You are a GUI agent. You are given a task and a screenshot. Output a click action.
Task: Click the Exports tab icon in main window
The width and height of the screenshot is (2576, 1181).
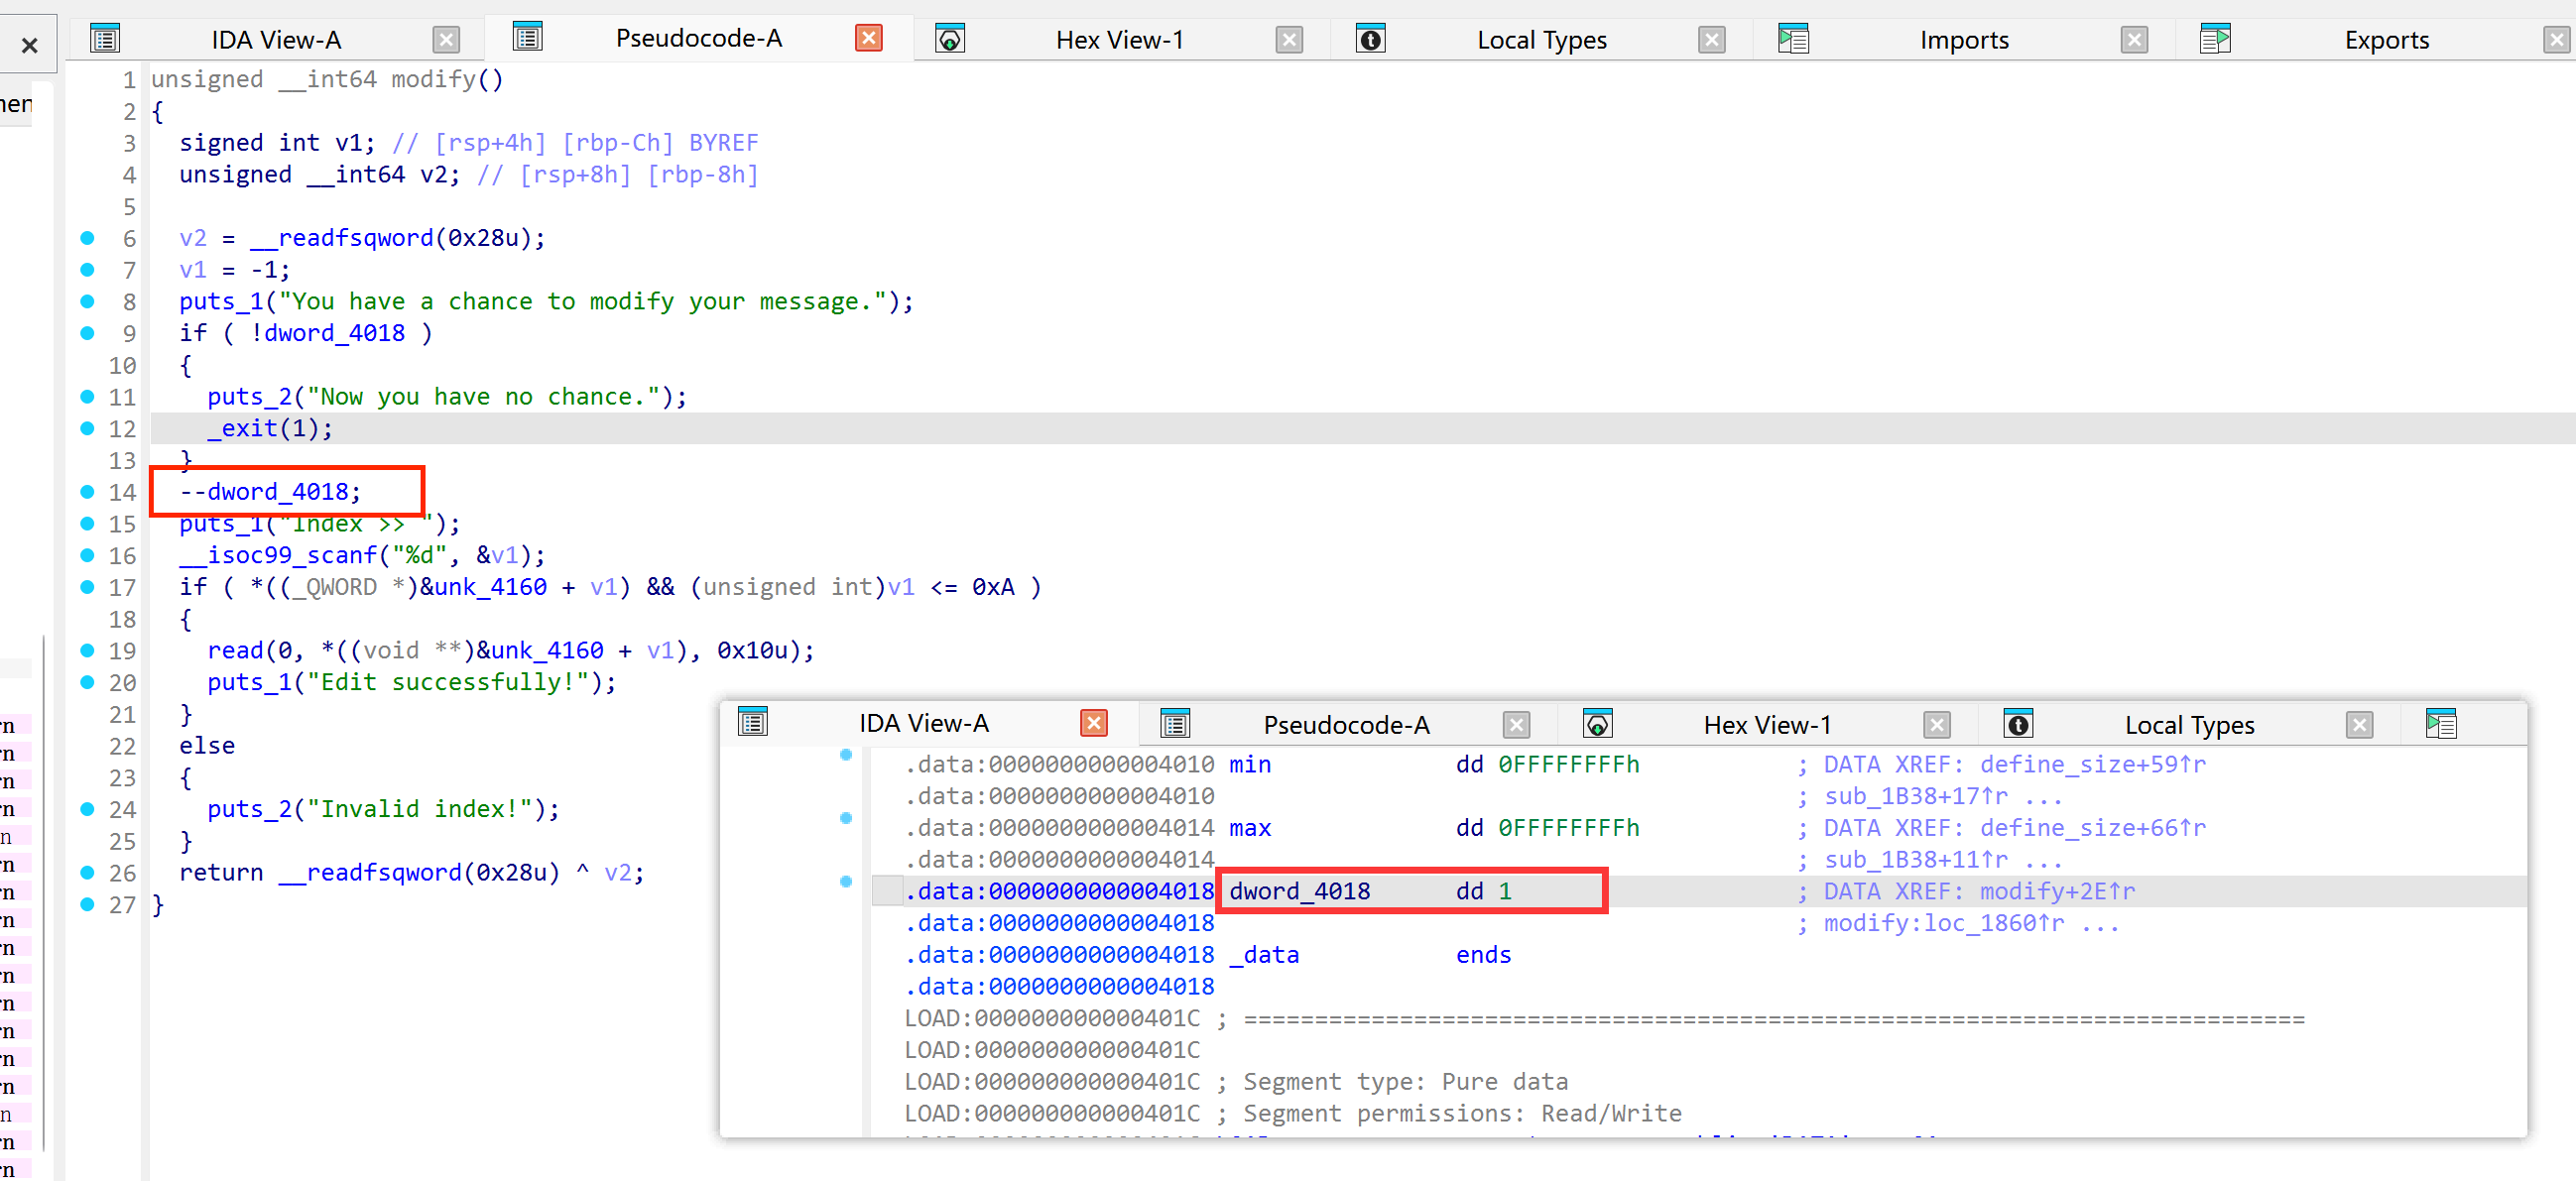(2216, 39)
